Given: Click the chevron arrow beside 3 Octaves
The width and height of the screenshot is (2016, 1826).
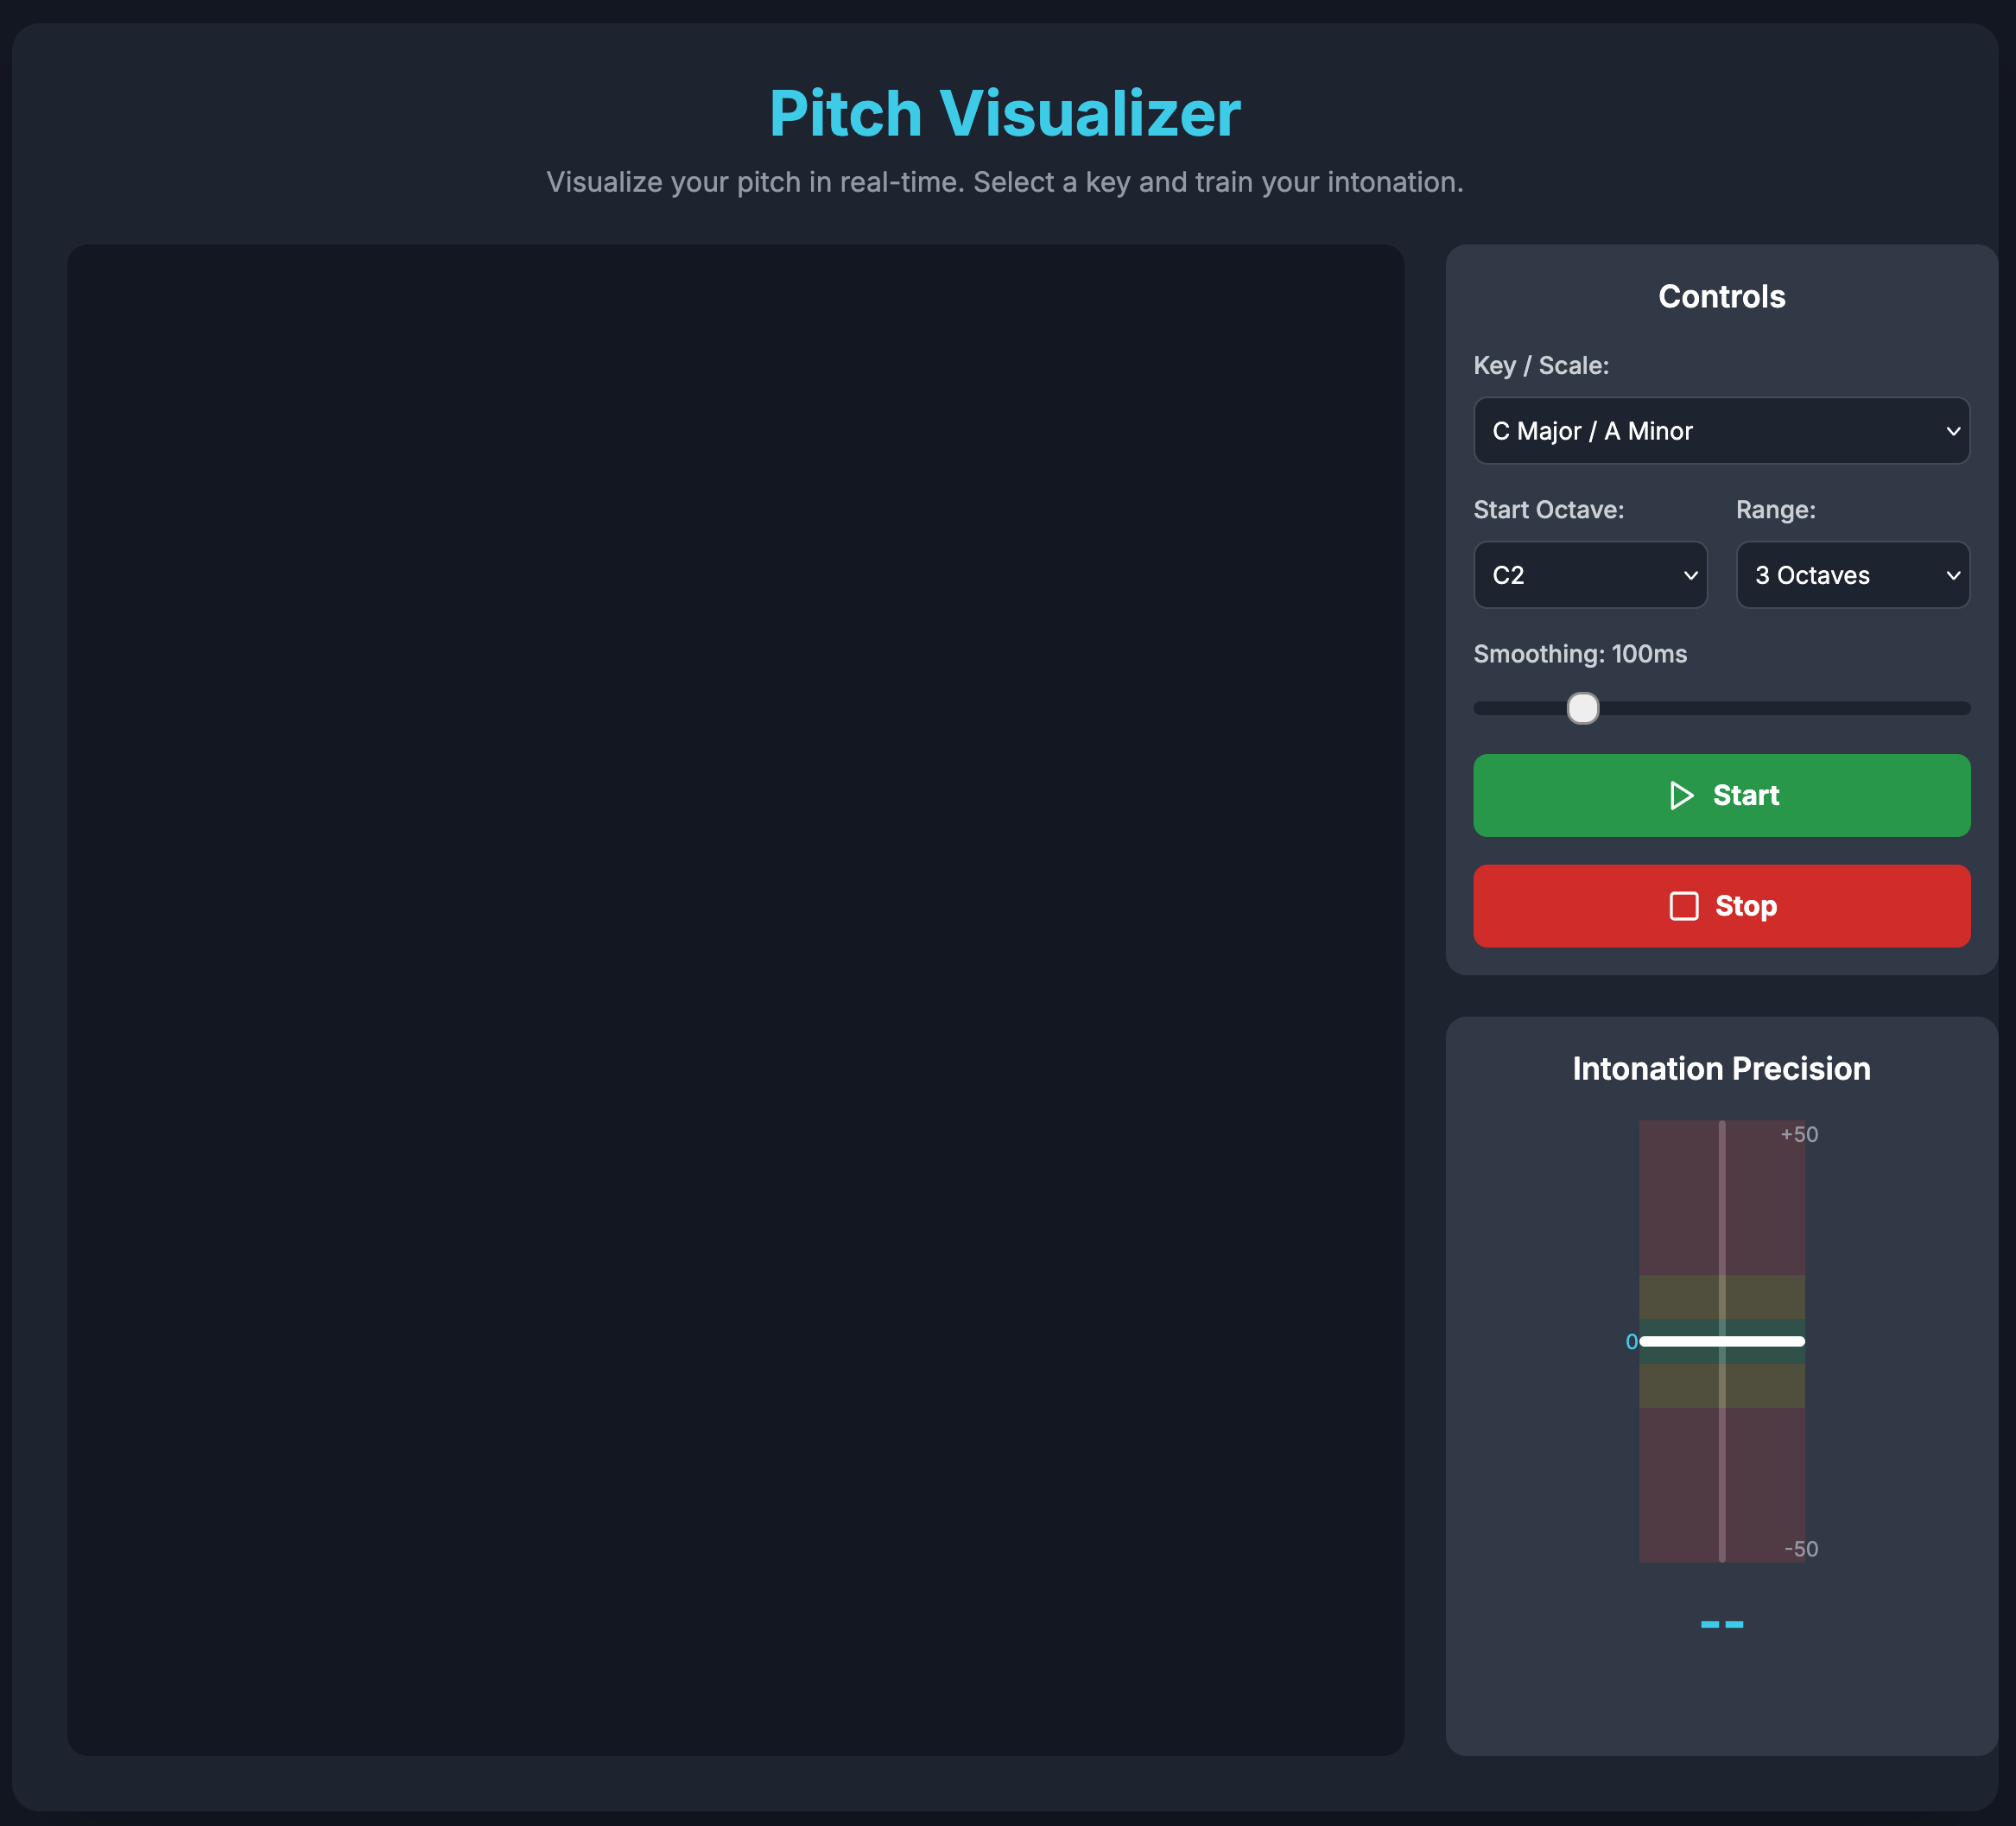Looking at the screenshot, I should (1952, 575).
